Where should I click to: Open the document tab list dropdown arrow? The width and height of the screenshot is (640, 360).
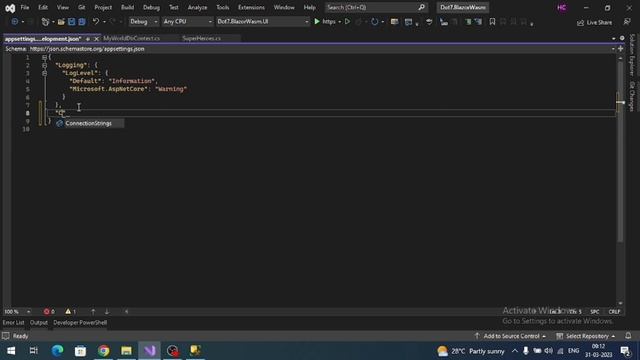point(613,38)
